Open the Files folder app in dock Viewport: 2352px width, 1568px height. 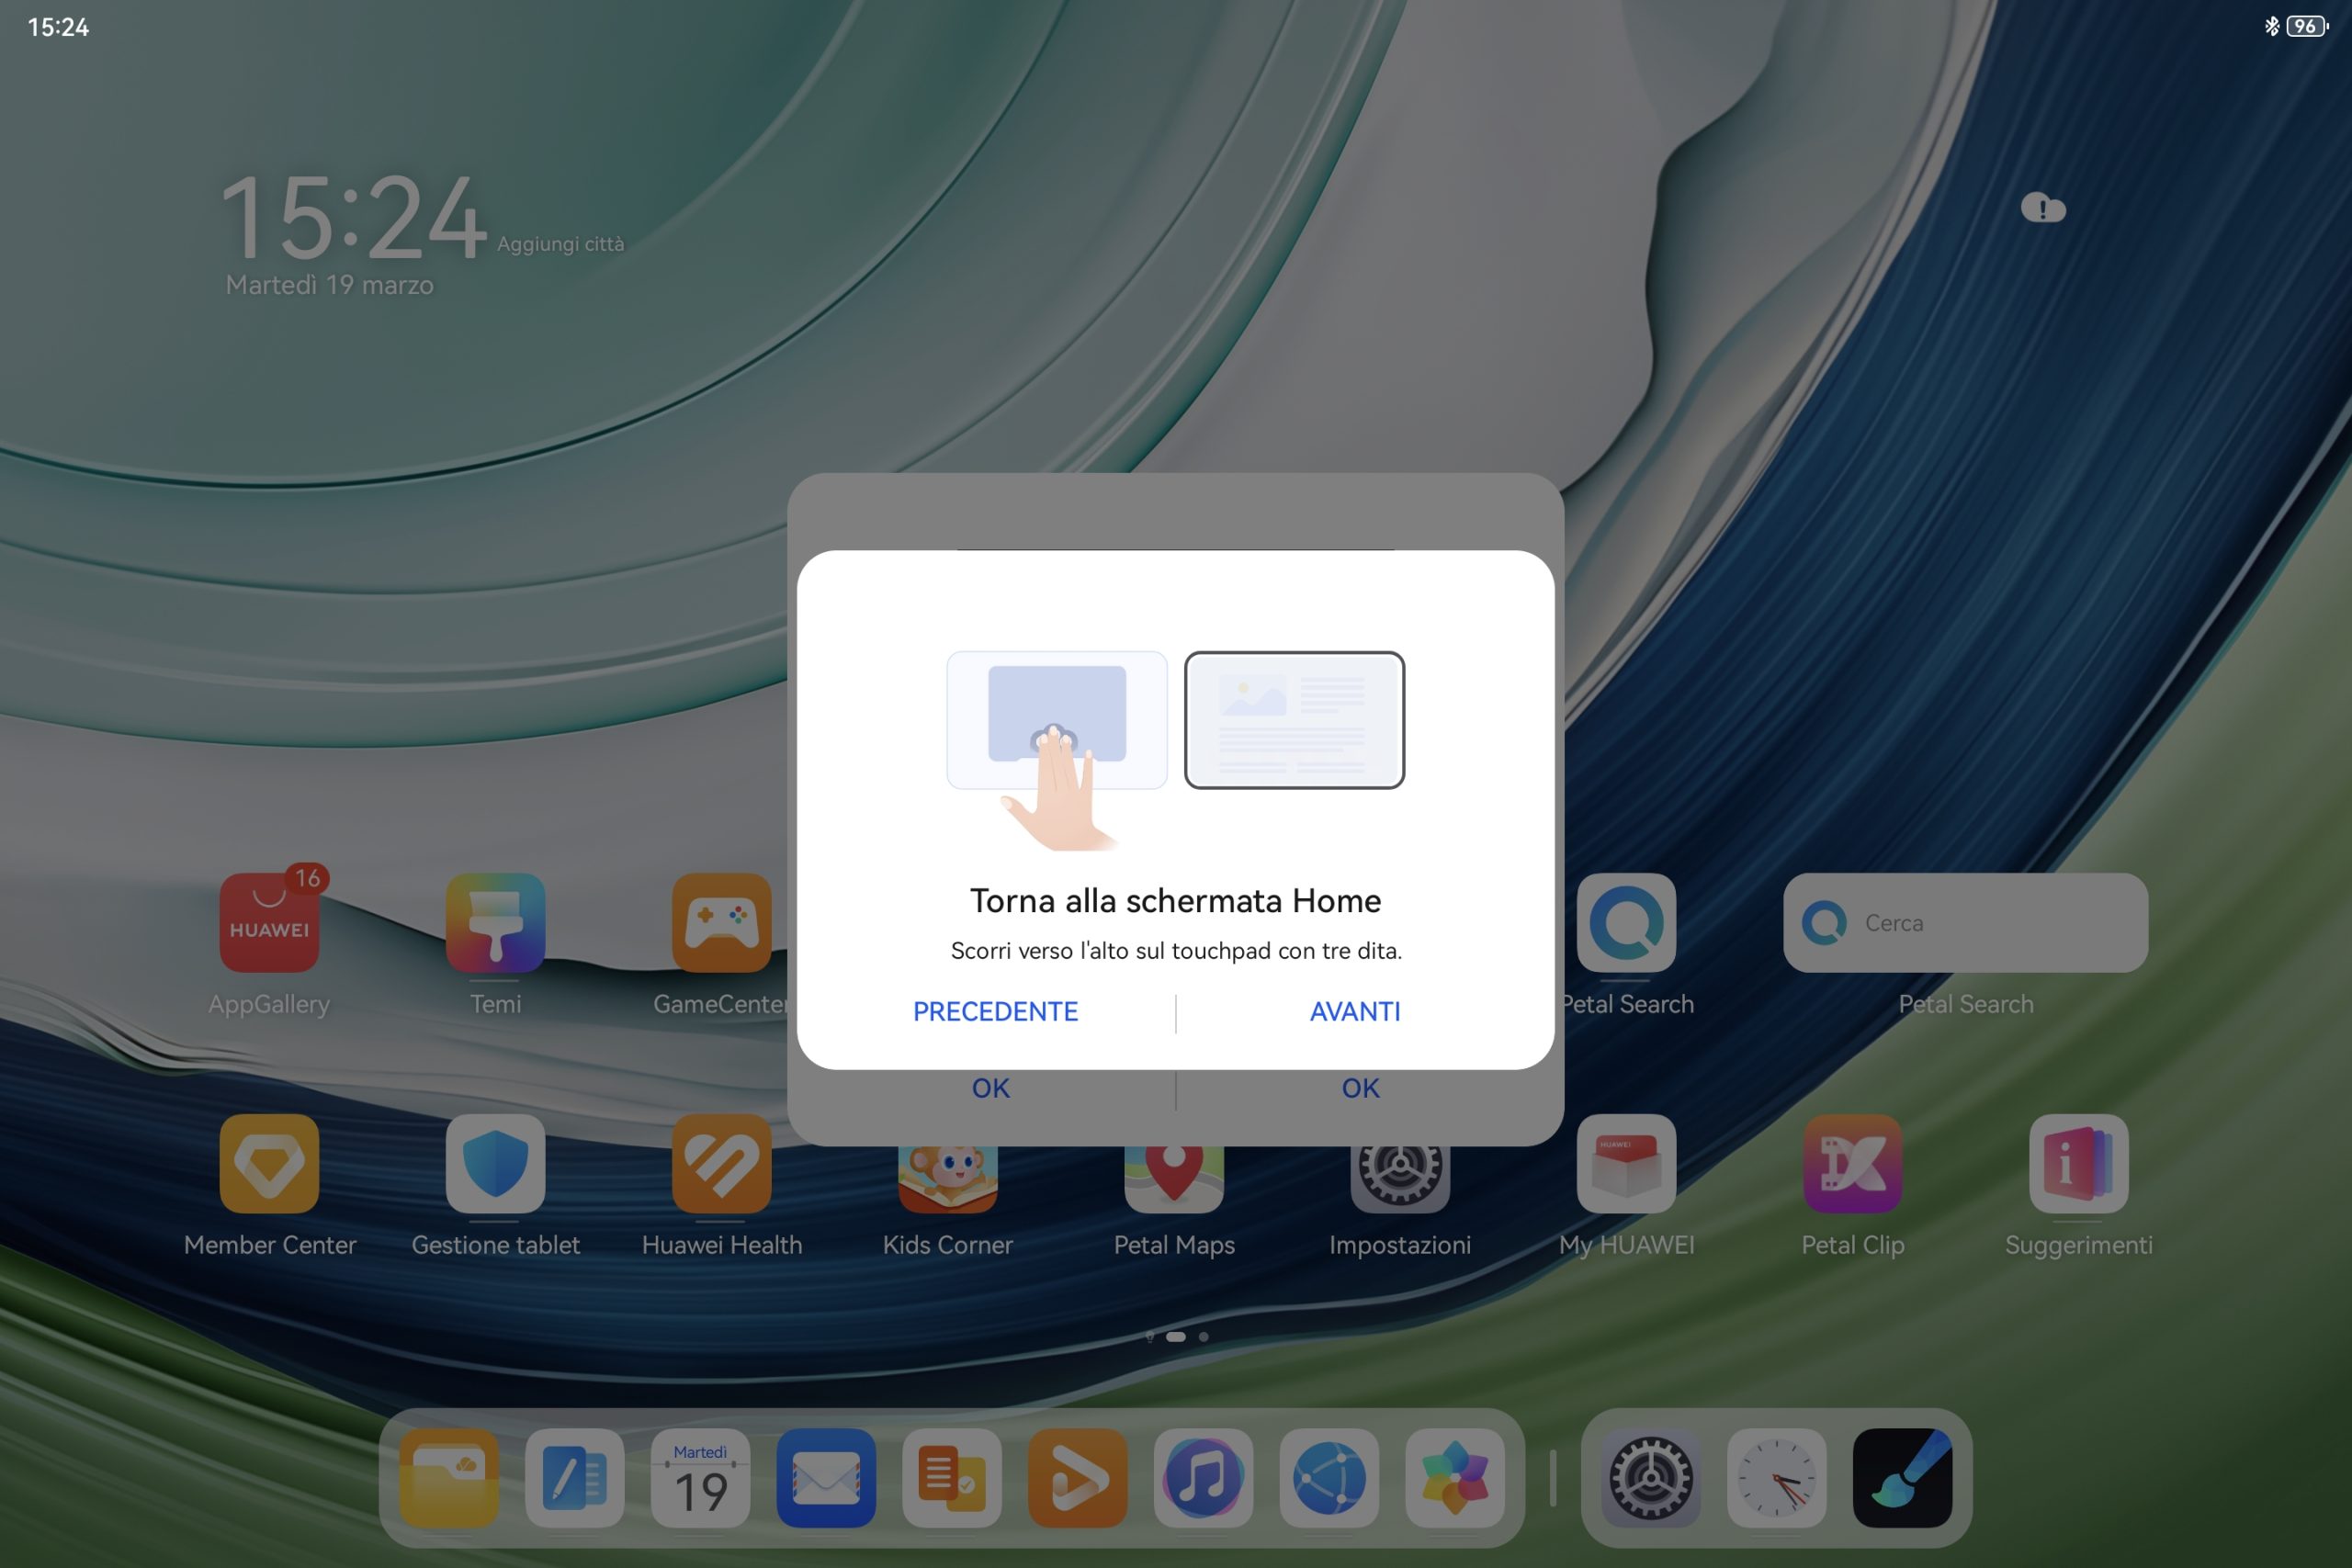449,1478
